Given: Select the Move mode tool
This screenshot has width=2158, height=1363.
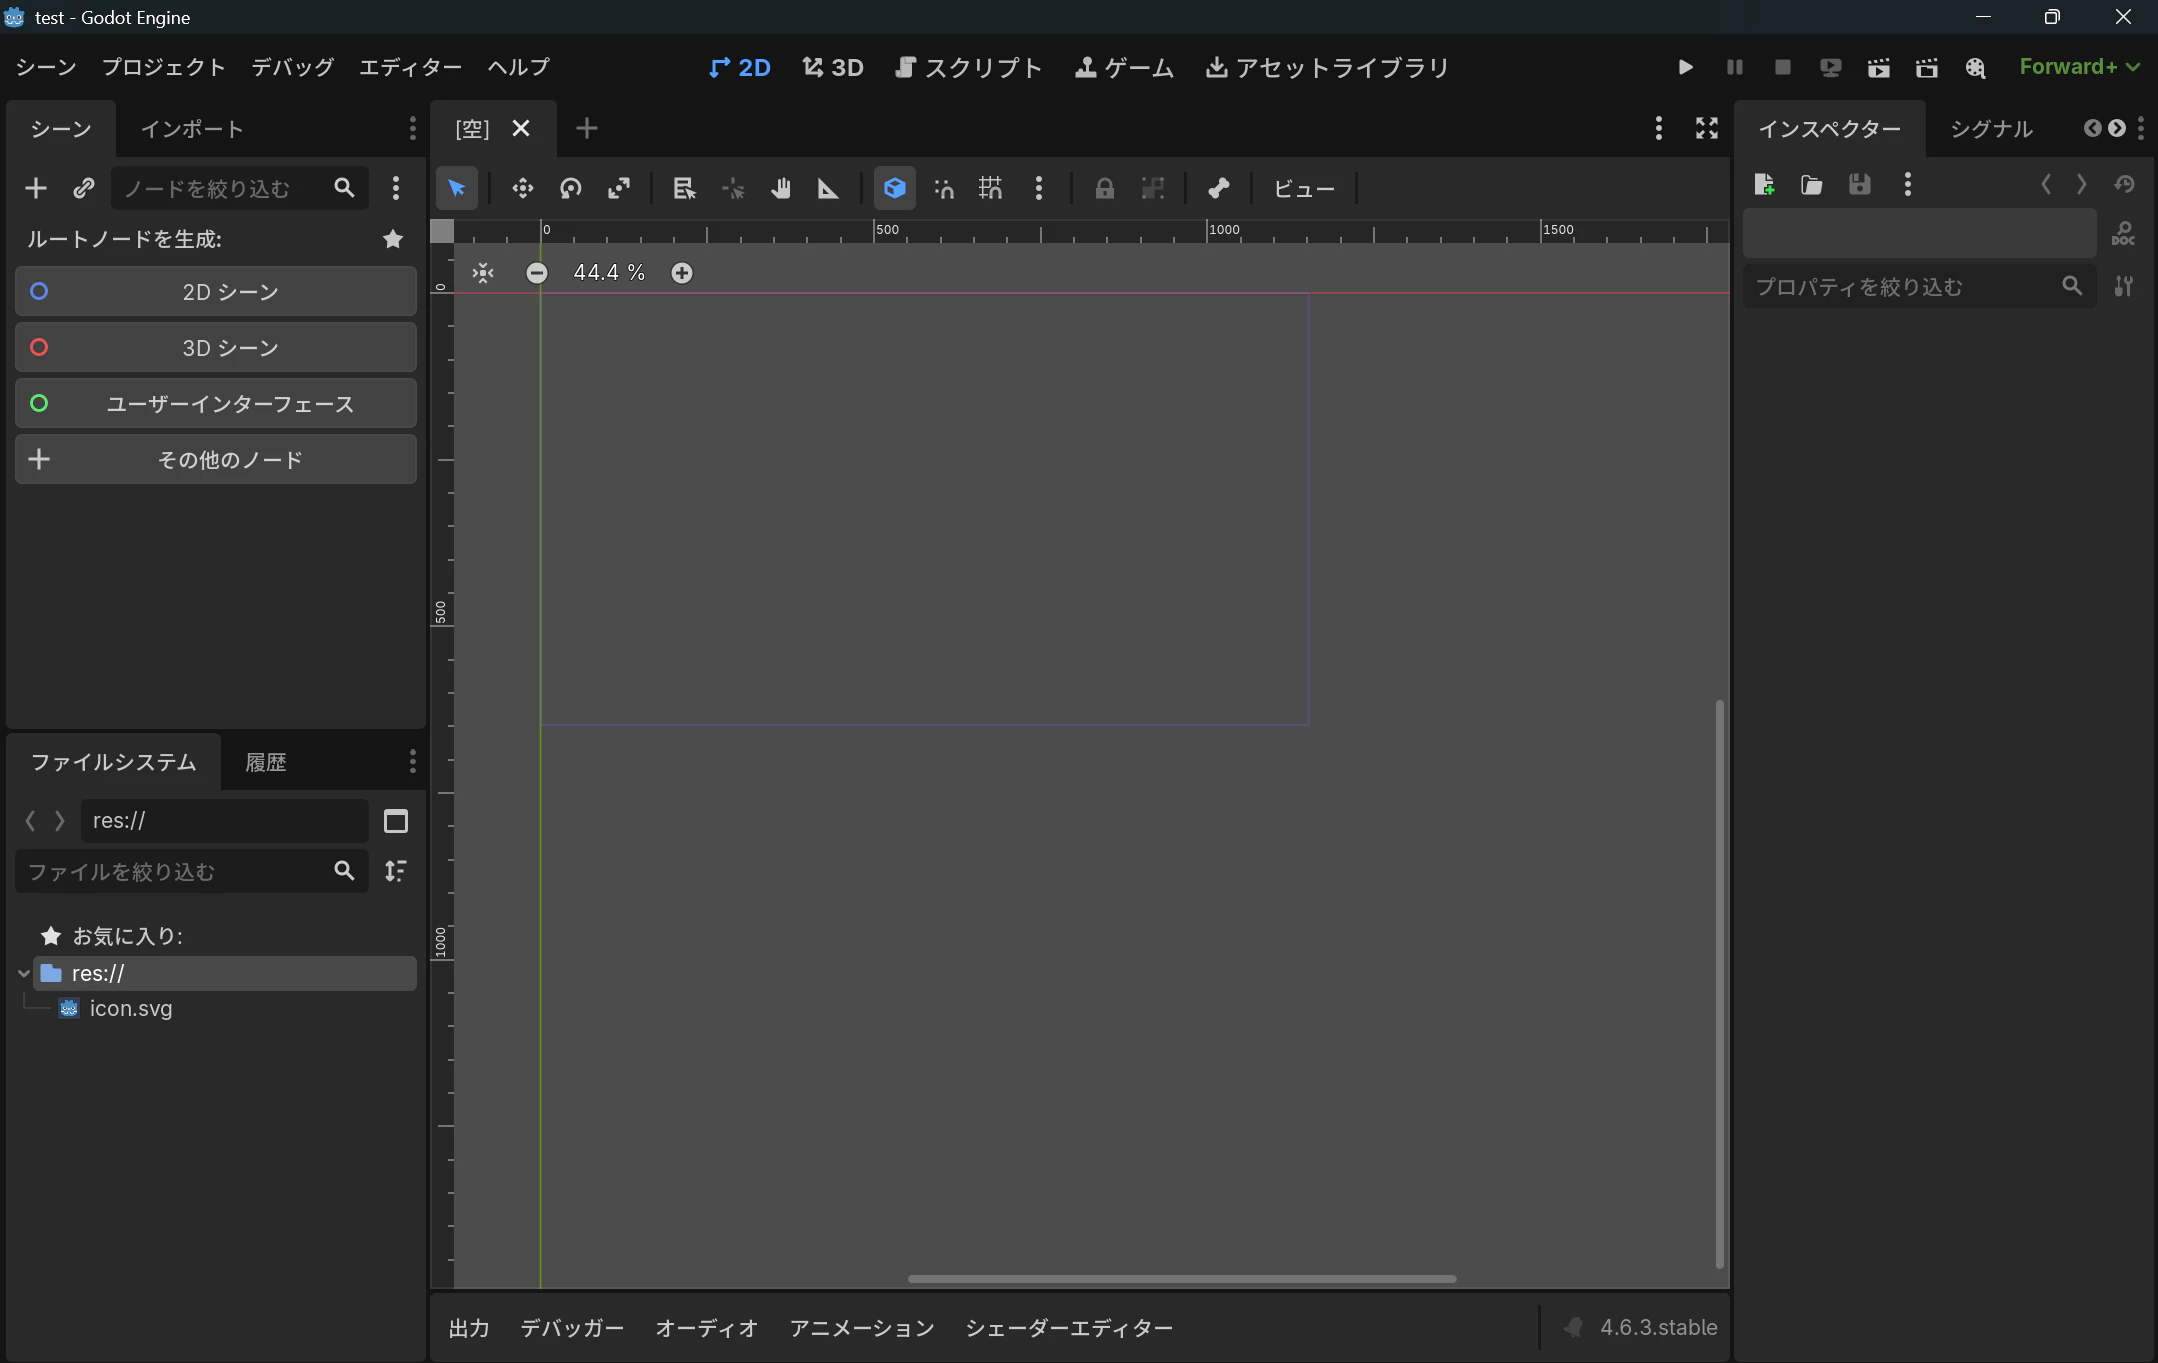Looking at the screenshot, I should point(523,188).
